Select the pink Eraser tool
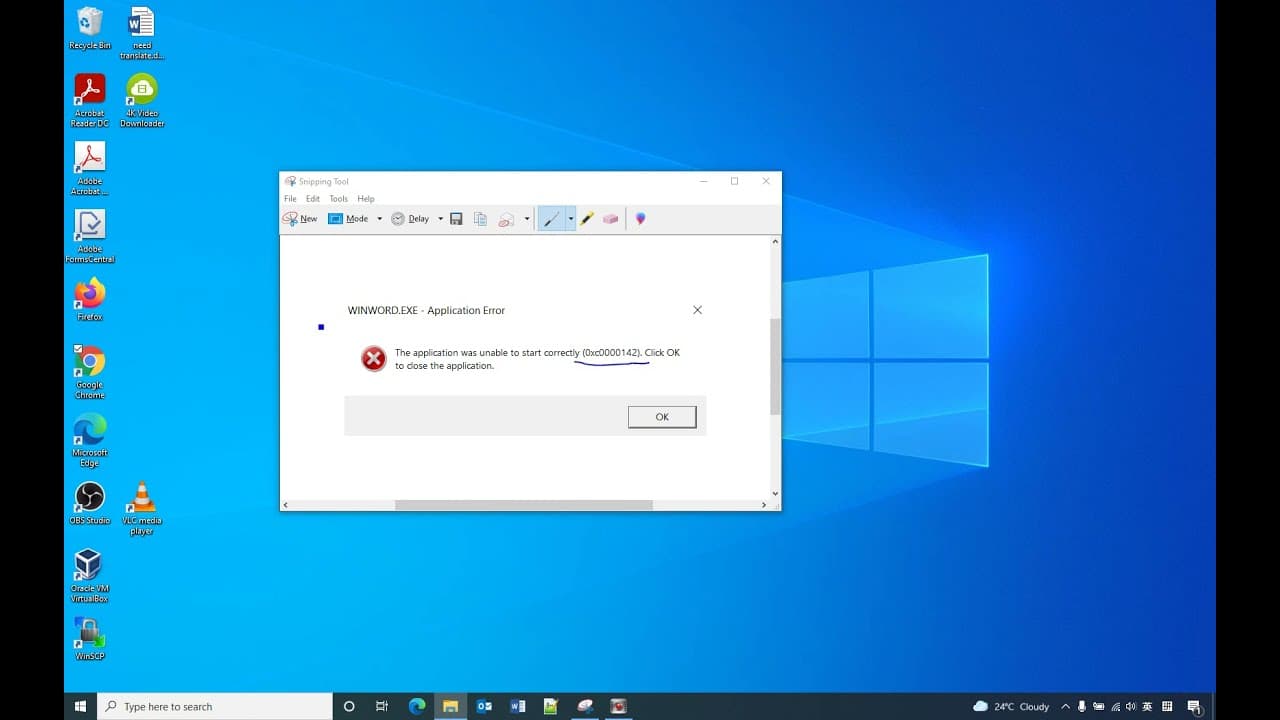 pyautogui.click(x=610, y=219)
